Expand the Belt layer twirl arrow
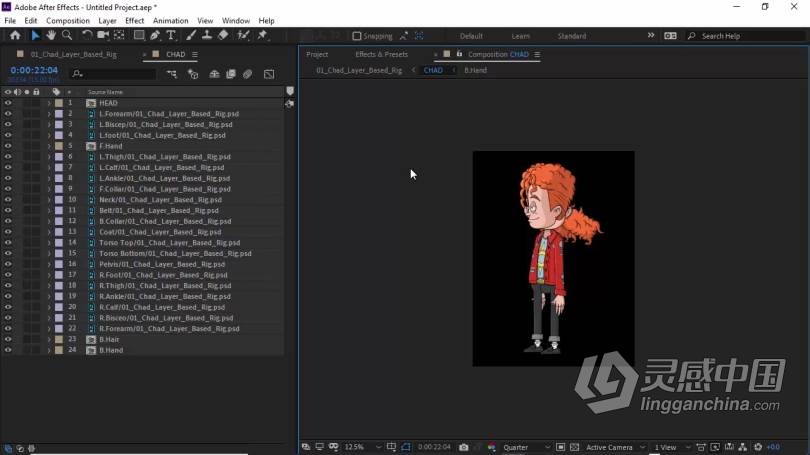The height and width of the screenshot is (455, 810). pyautogui.click(x=49, y=210)
